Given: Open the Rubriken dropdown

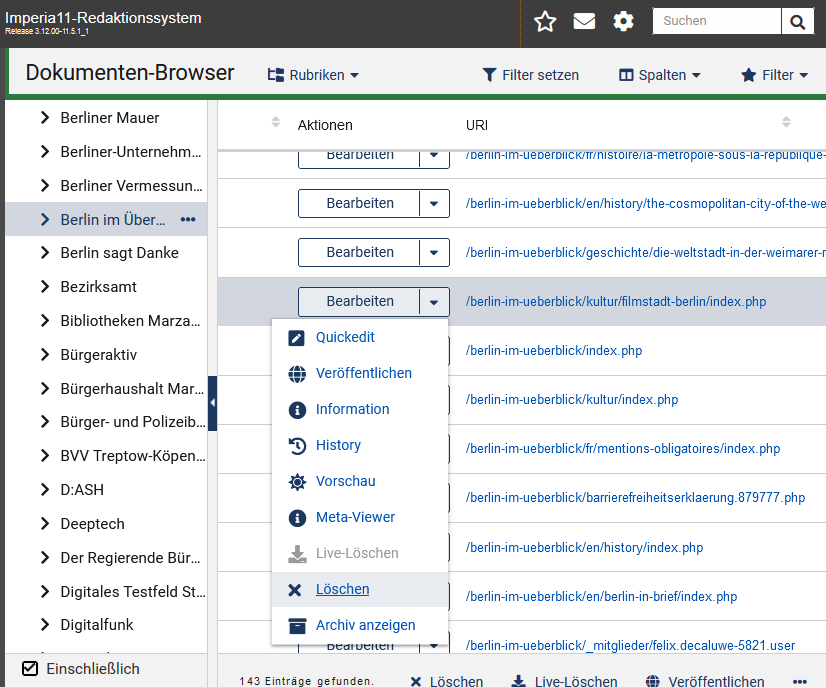Looking at the screenshot, I should tap(313, 75).
